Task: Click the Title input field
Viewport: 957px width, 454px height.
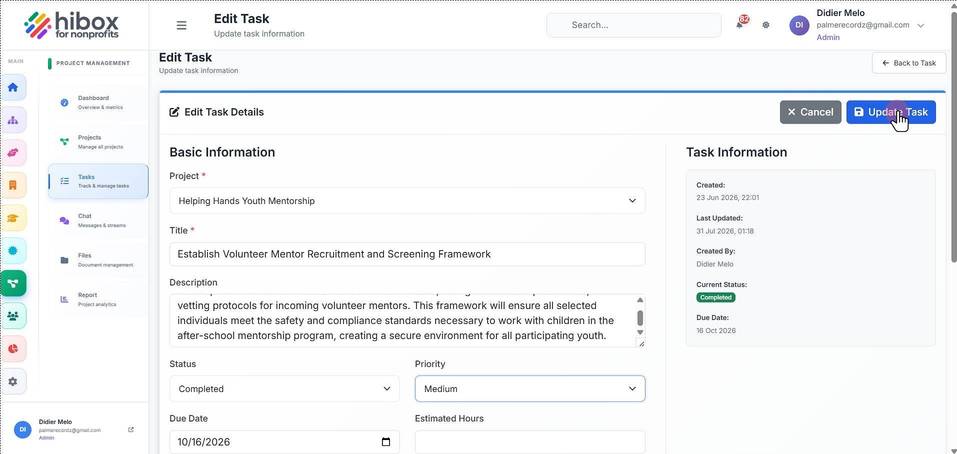Action: [x=407, y=254]
